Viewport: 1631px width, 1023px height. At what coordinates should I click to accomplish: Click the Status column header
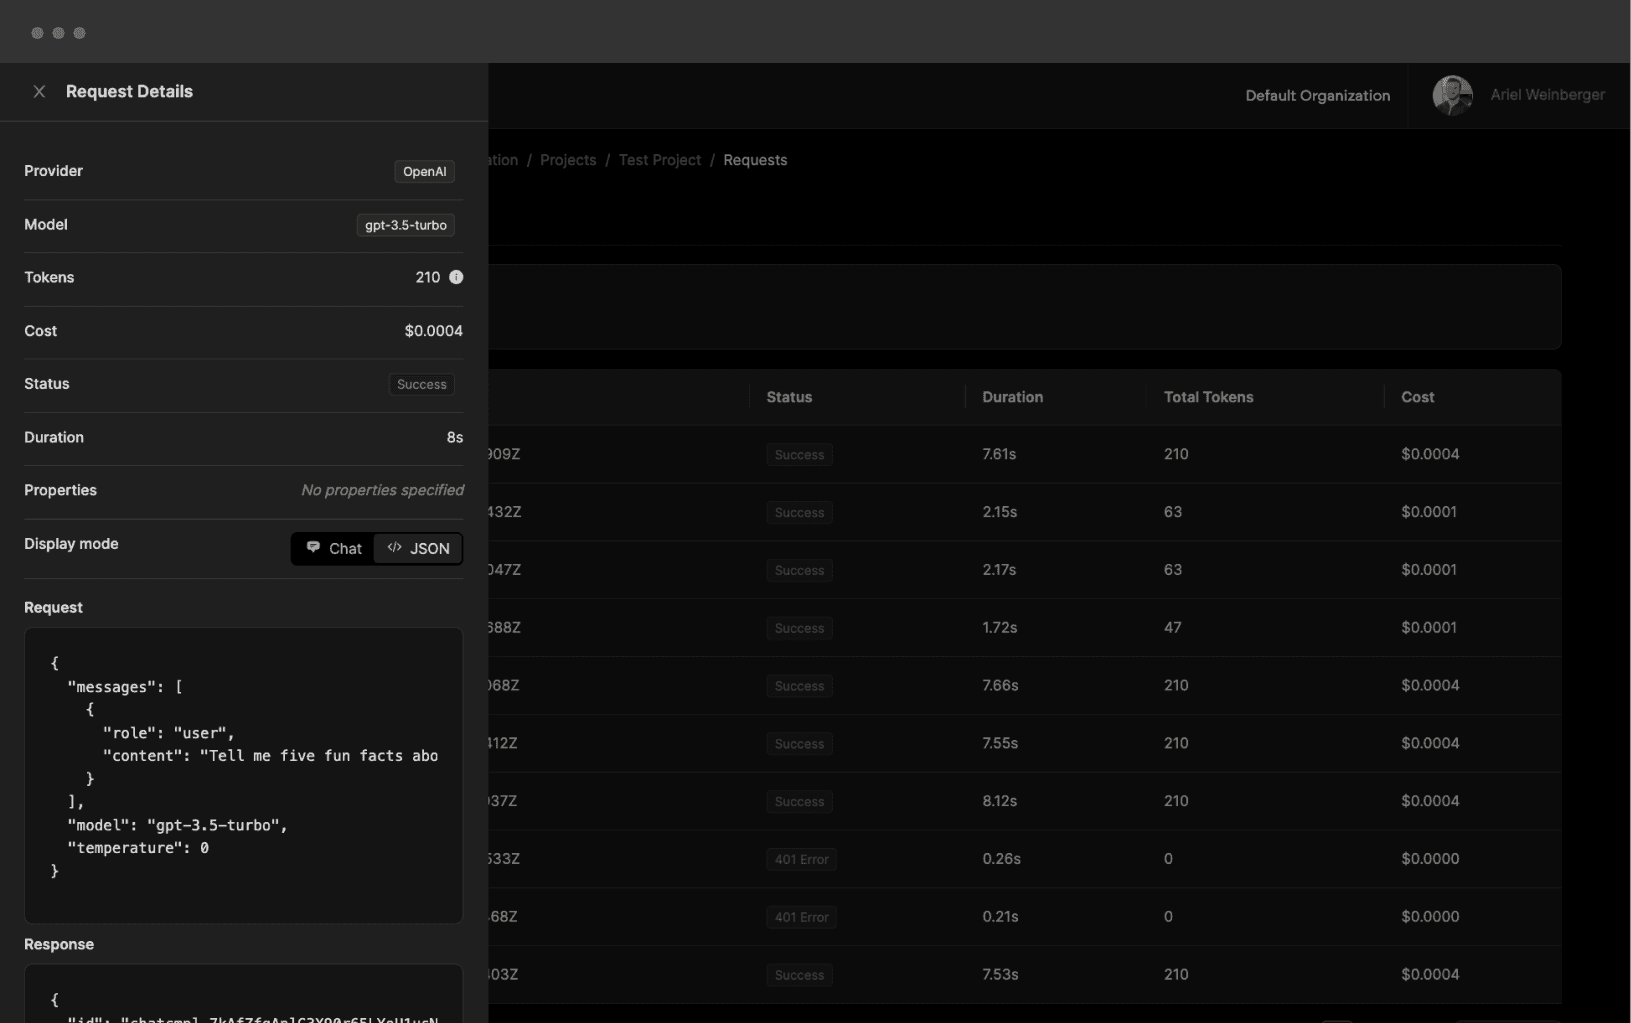click(789, 397)
